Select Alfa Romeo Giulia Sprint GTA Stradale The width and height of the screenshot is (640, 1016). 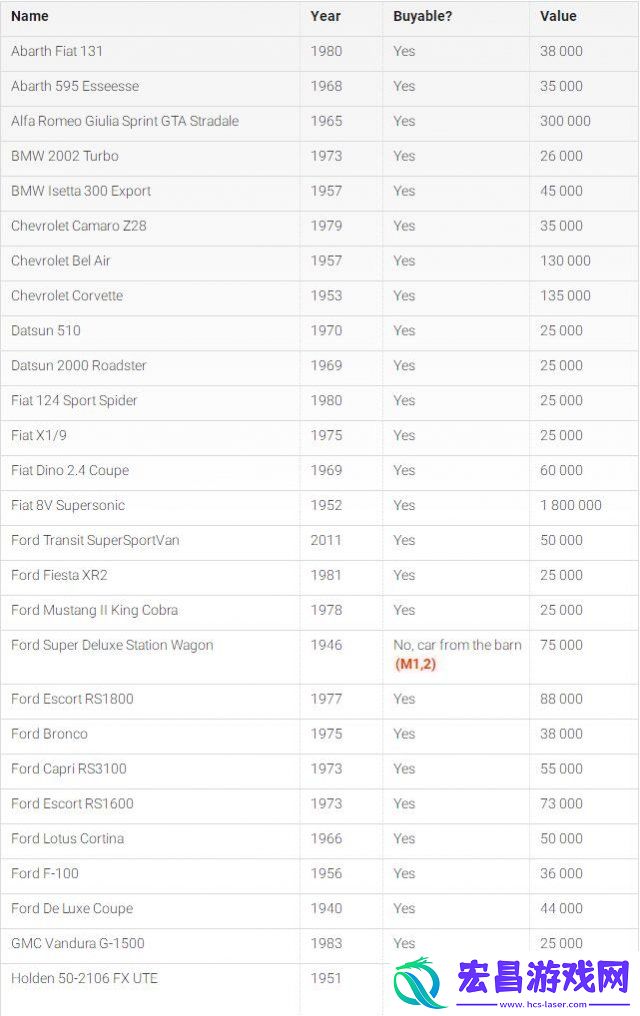click(125, 121)
